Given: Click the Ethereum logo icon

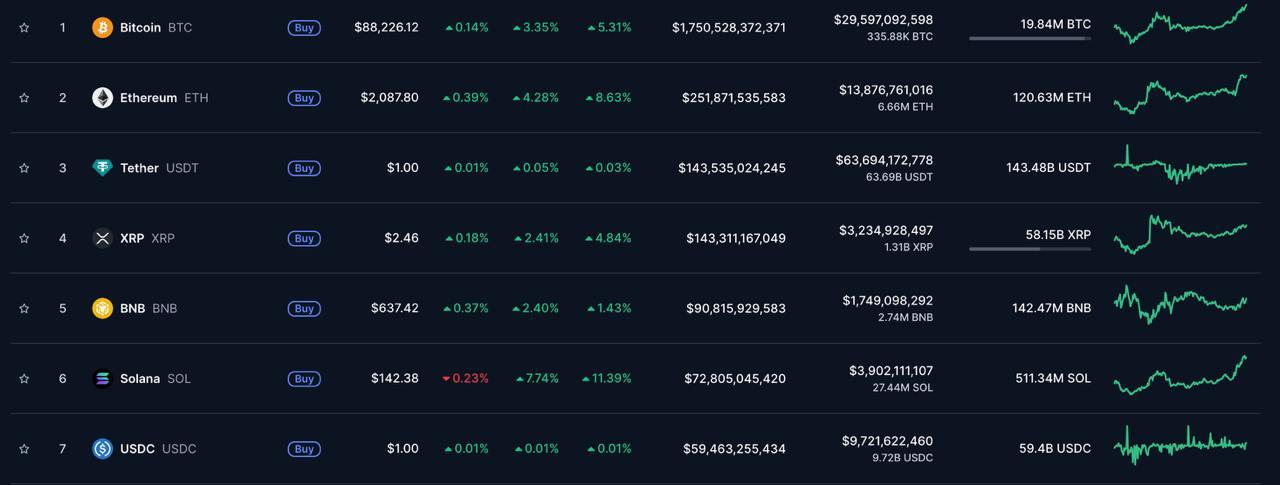Looking at the screenshot, I should (102, 97).
